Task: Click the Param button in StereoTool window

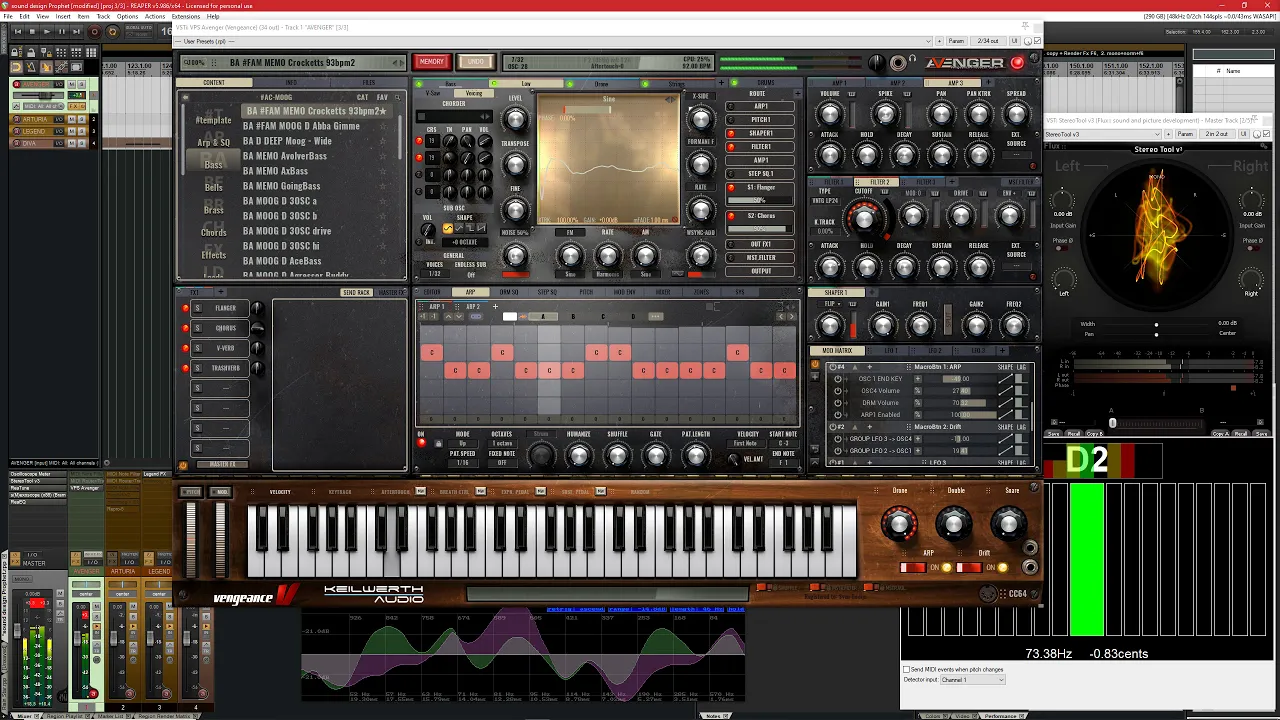Action: click(1184, 134)
